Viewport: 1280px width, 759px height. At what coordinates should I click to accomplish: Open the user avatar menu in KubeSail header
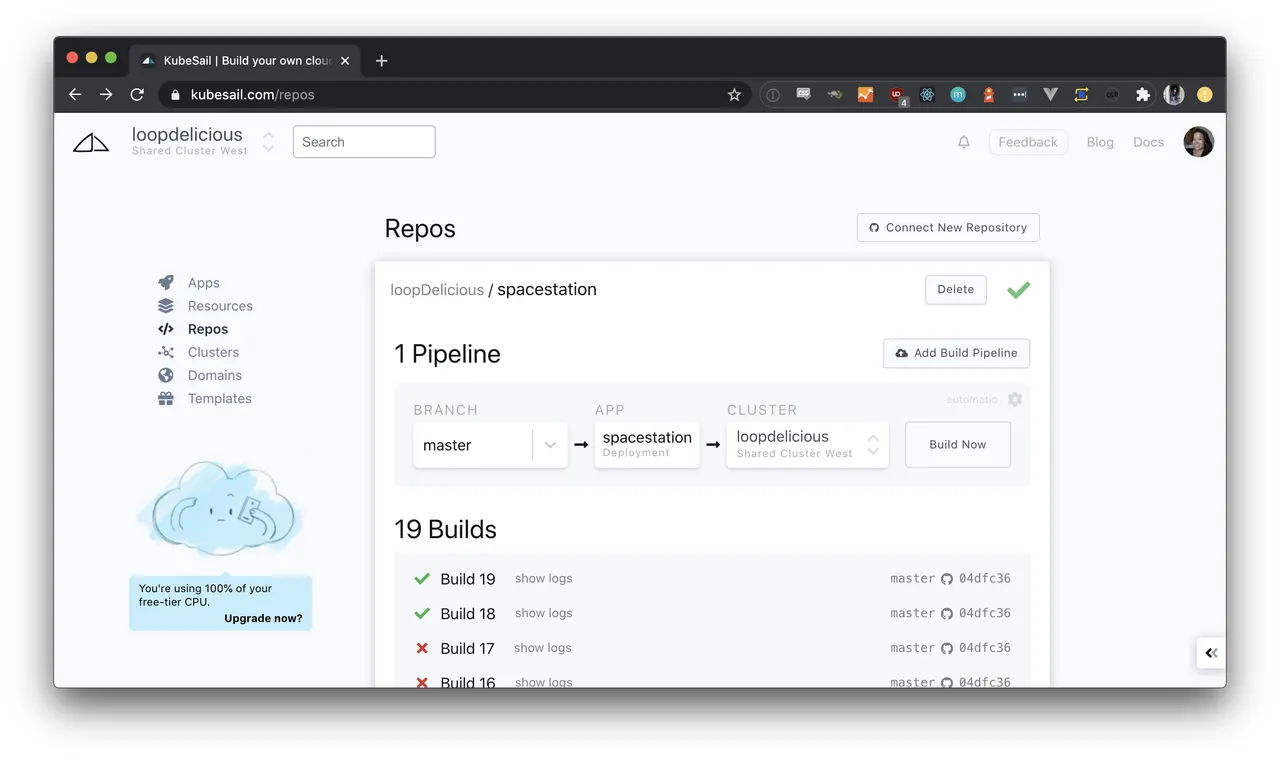(1198, 142)
